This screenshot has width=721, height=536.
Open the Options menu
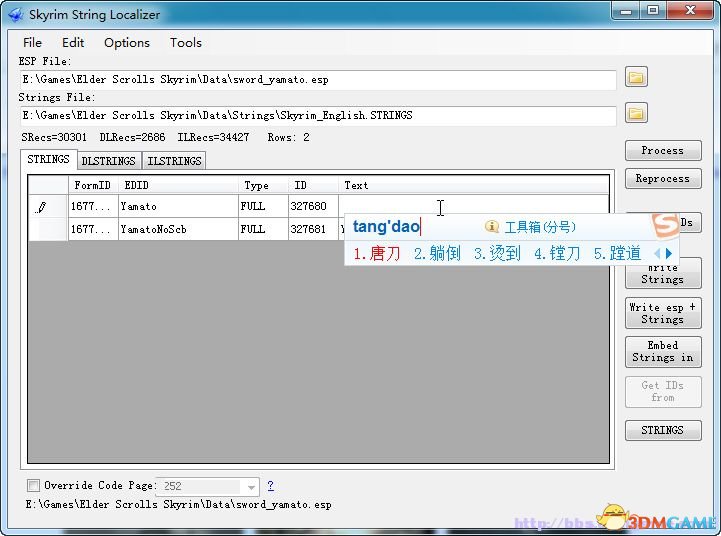tap(126, 43)
